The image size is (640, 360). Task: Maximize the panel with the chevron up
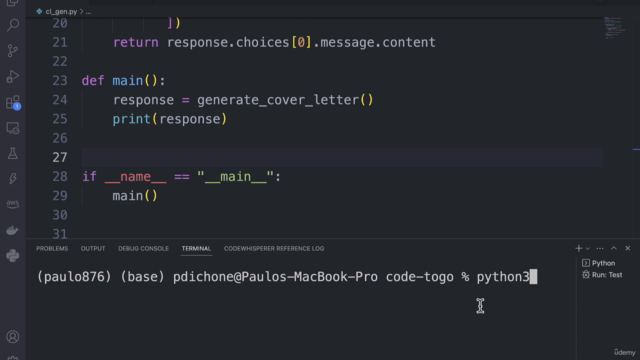613,248
